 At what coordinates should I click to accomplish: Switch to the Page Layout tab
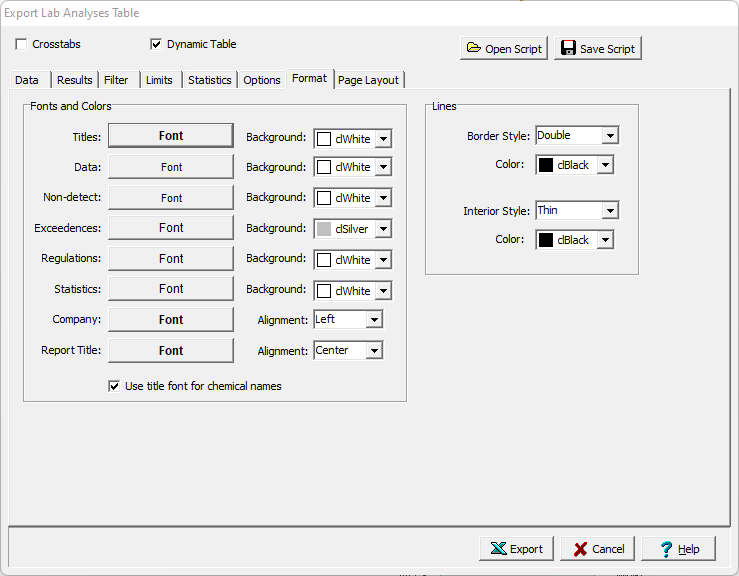point(368,80)
